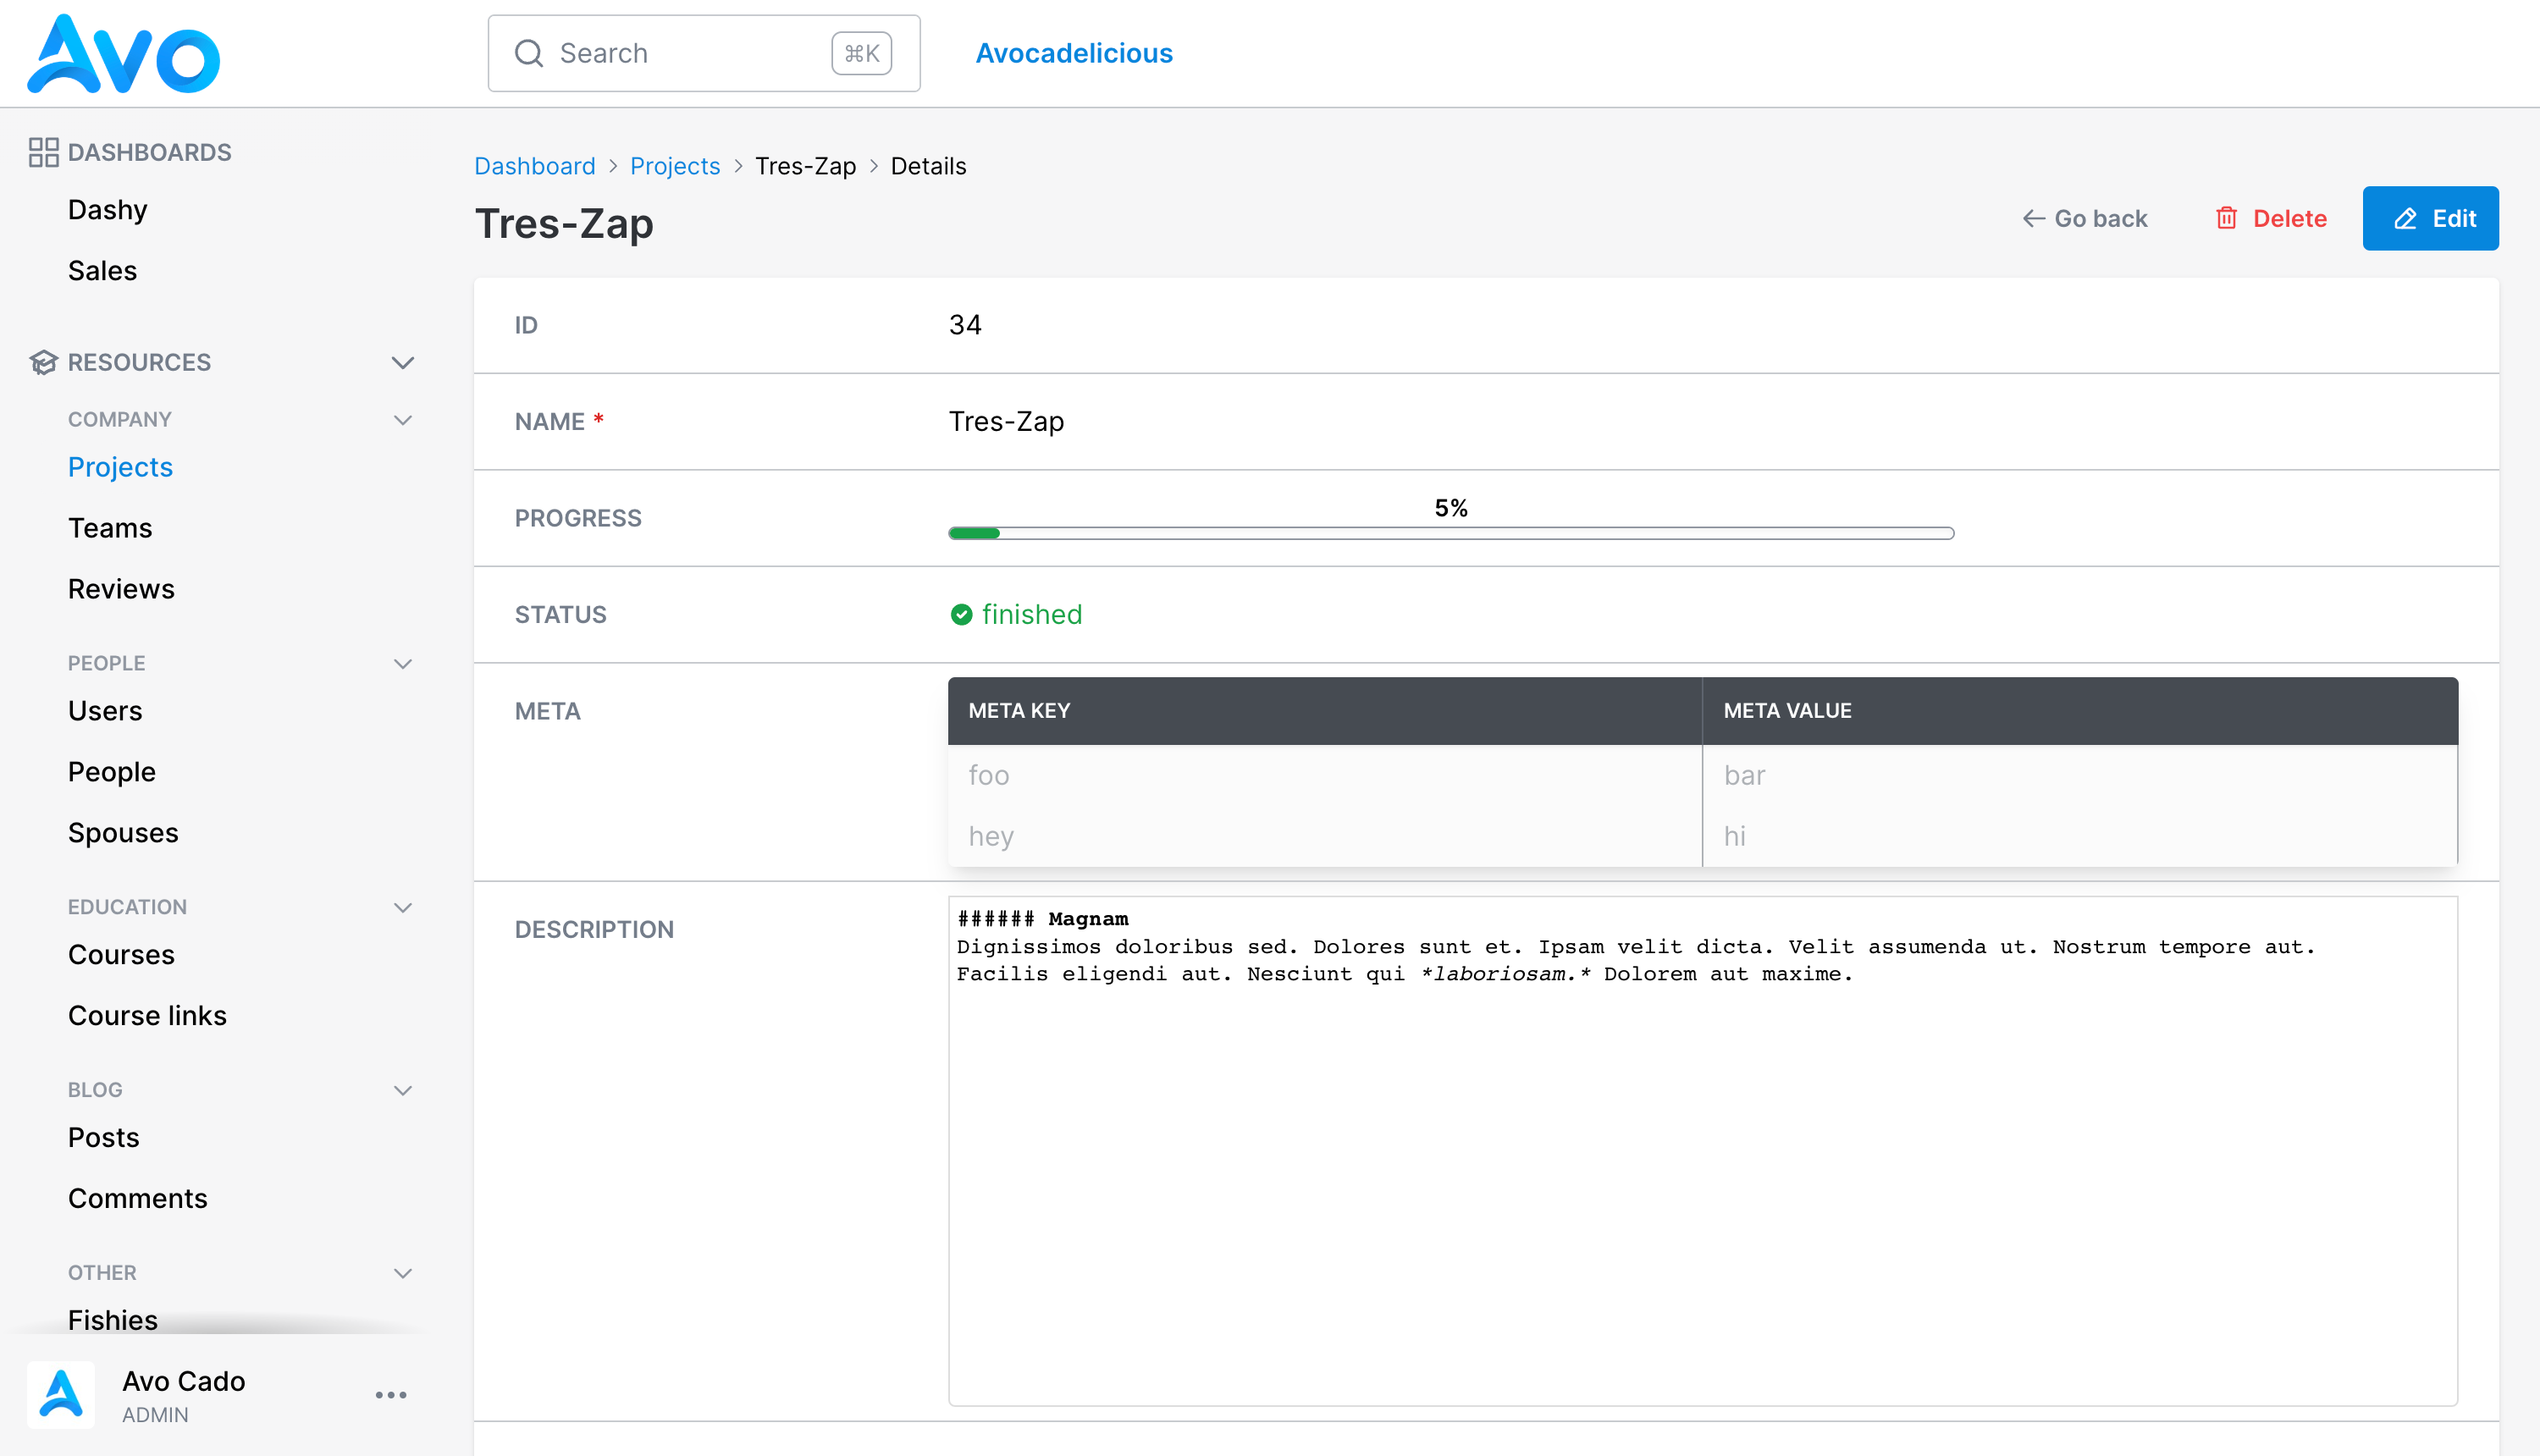
Task: Click the Resources graduation cap icon
Action: pyautogui.click(x=43, y=362)
